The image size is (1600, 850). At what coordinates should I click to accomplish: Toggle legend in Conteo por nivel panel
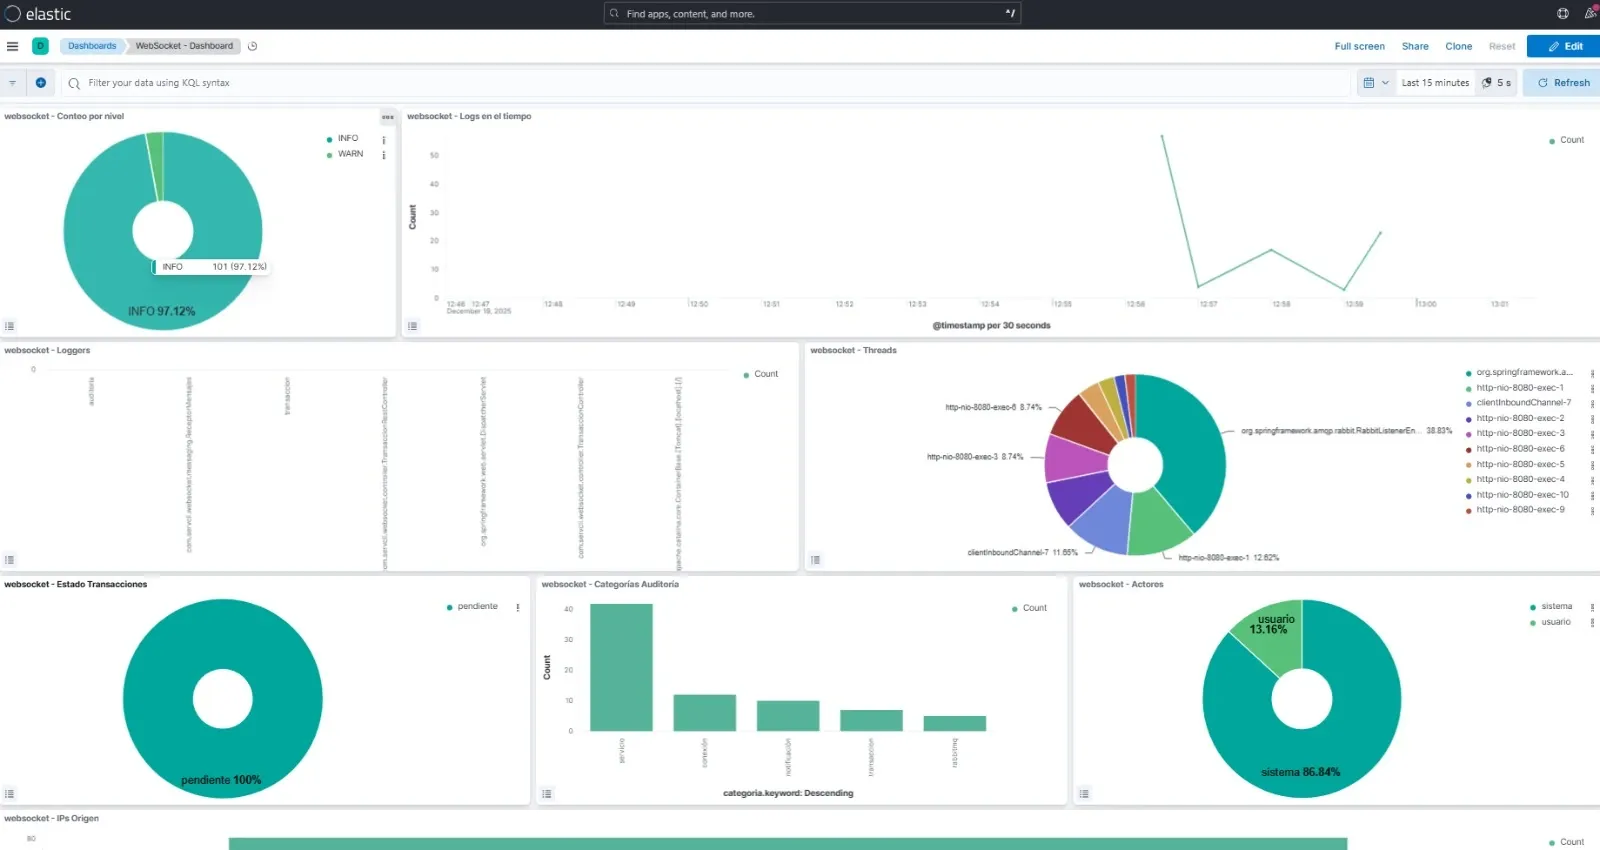10,326
